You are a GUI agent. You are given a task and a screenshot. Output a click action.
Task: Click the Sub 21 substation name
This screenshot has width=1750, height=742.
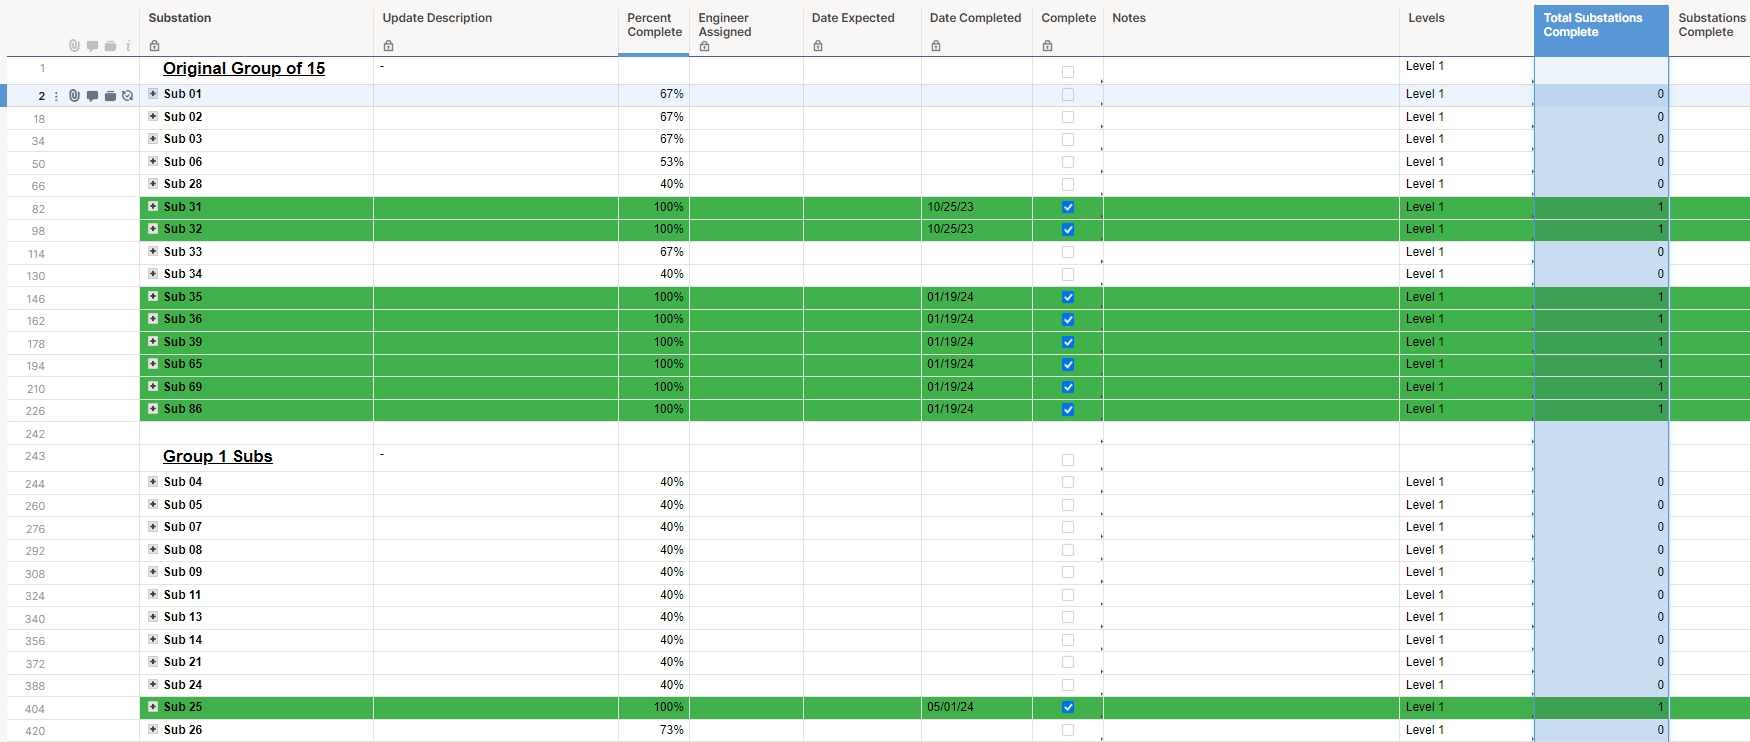183,662
